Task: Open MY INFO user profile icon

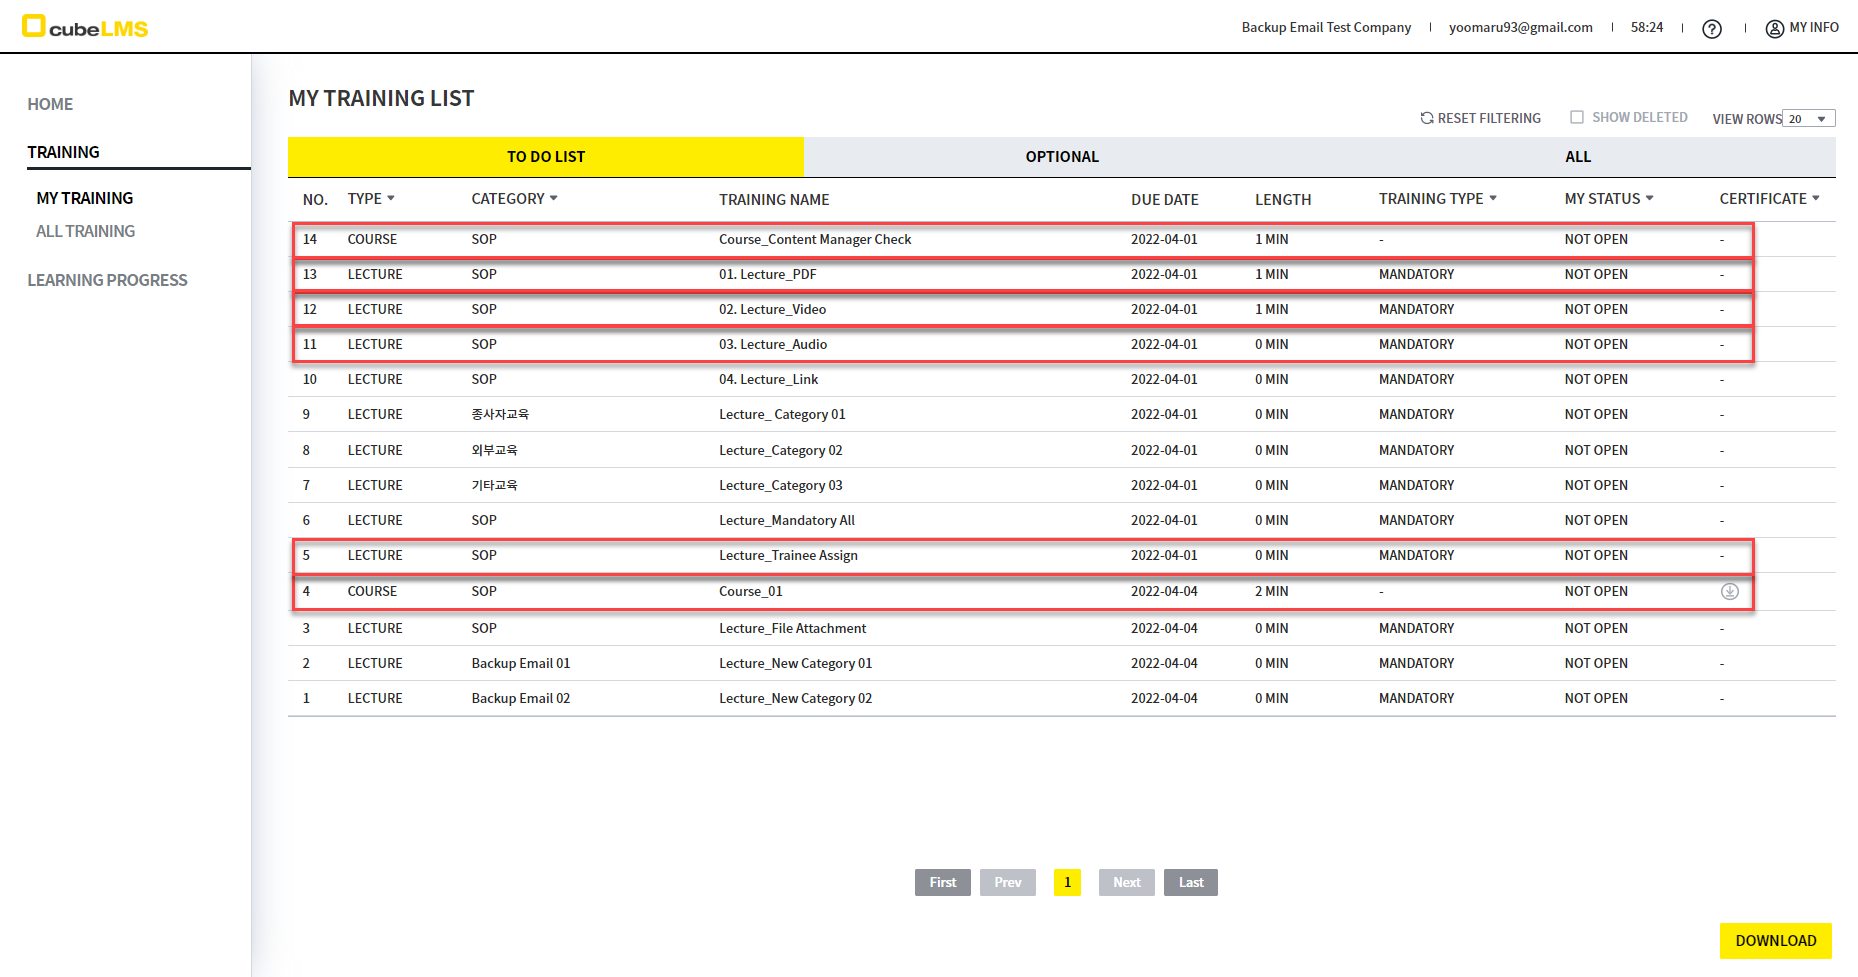Action: [1775, 29]
